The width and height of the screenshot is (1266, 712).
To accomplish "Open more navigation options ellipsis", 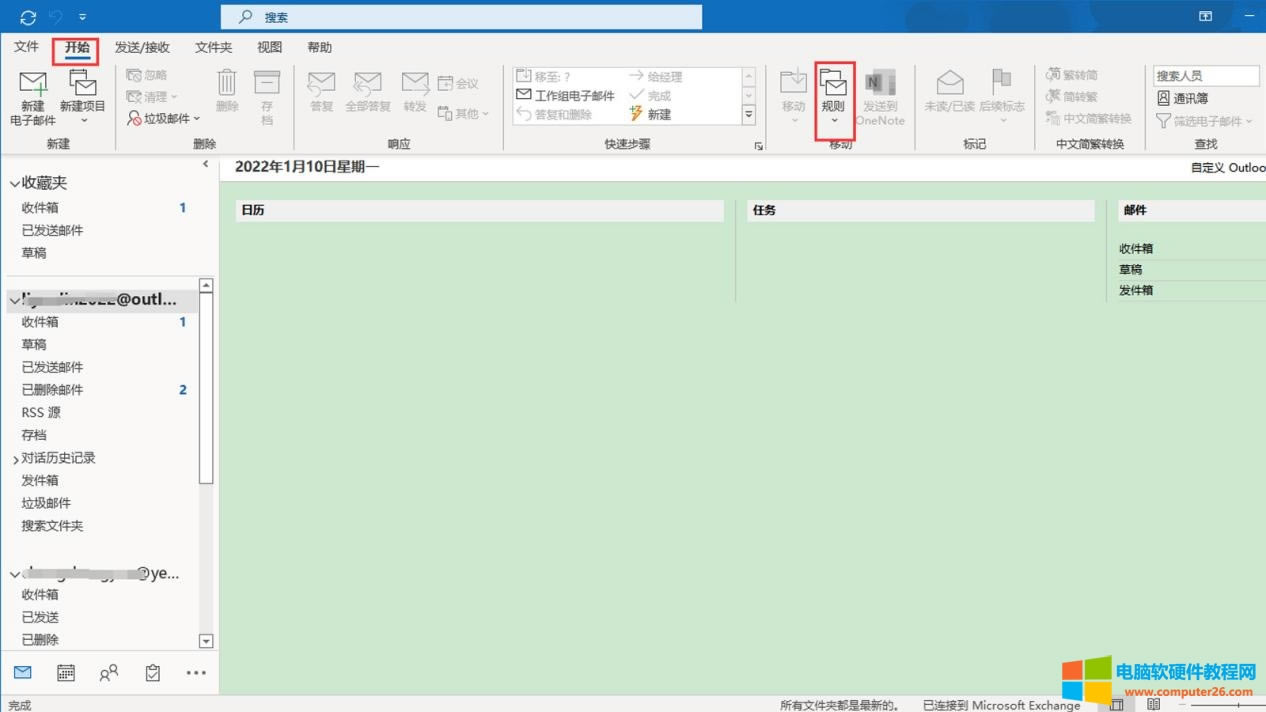I will pos(196,672).
